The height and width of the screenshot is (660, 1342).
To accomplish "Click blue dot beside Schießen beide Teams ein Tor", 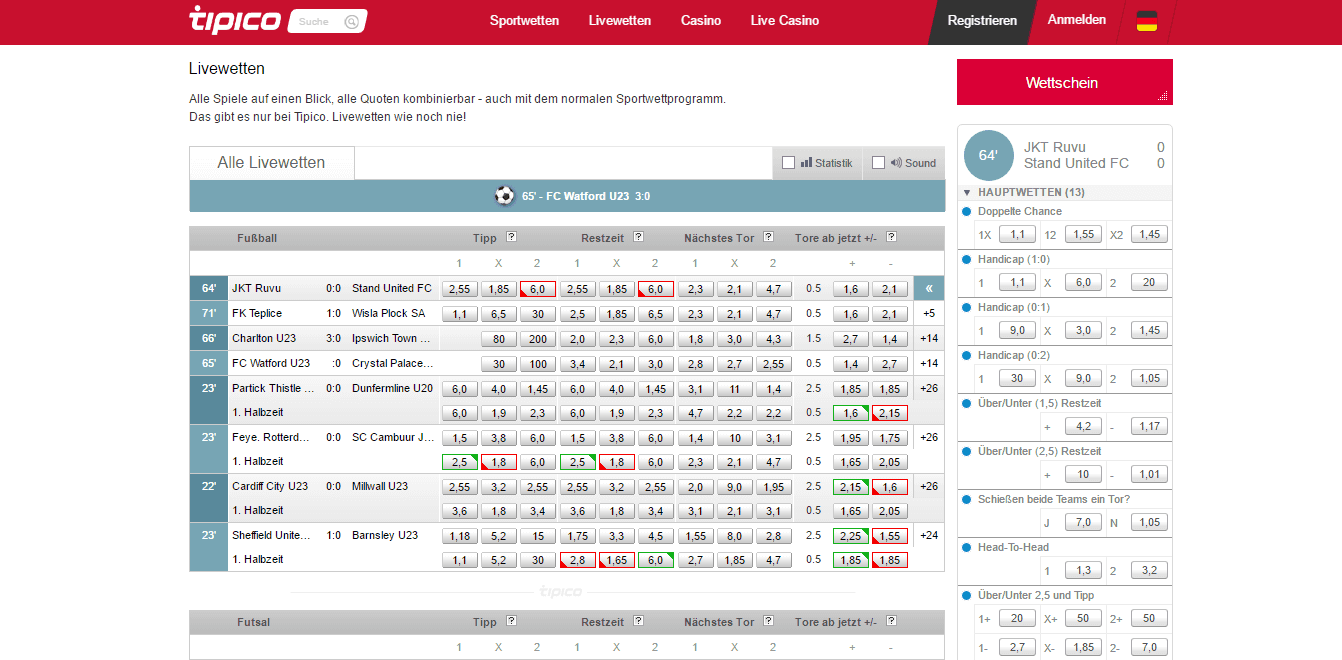I will (x=966, y=499).
